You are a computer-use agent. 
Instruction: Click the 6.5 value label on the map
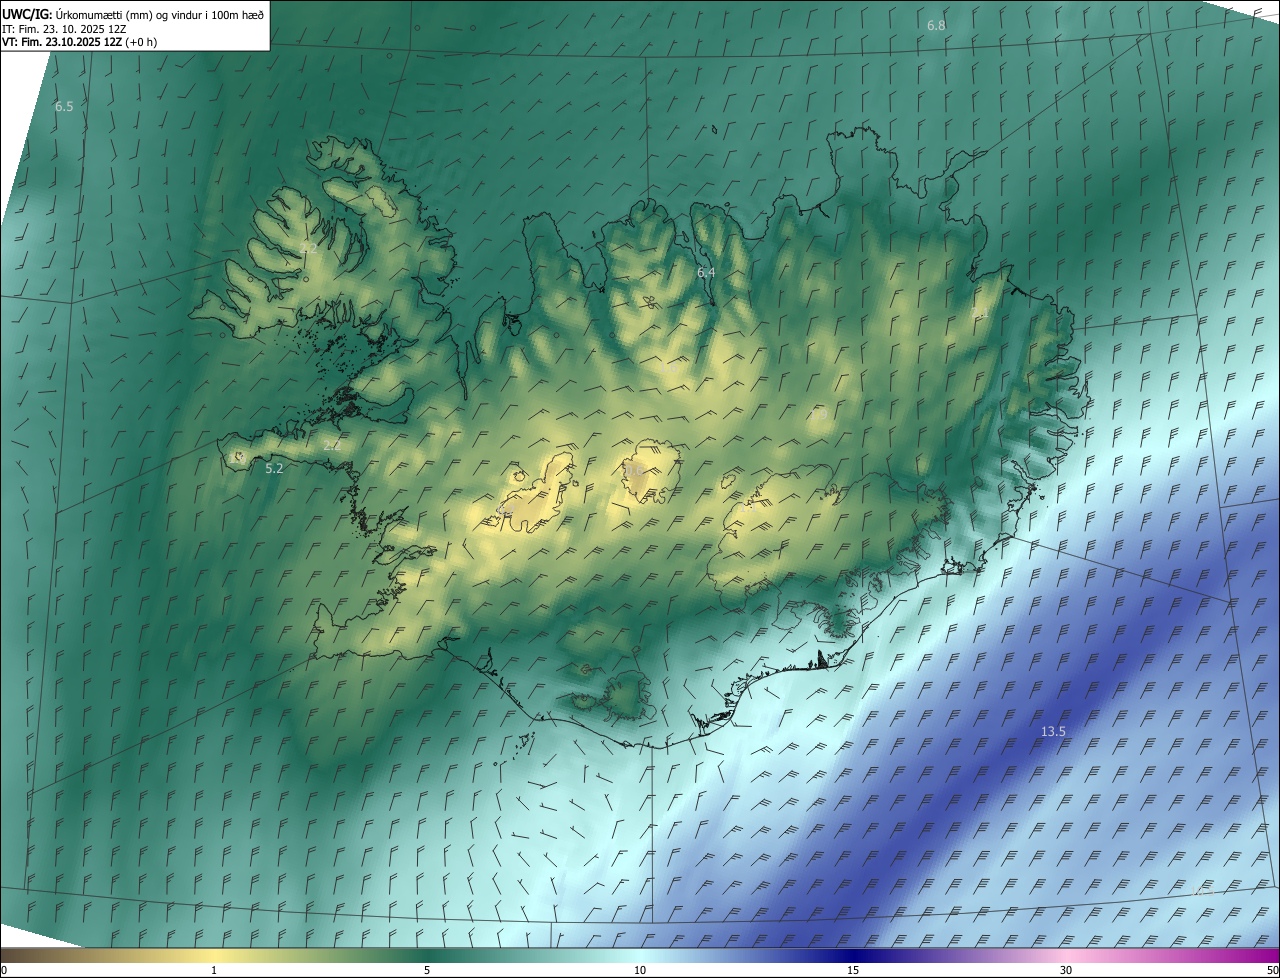pos(64,106)
